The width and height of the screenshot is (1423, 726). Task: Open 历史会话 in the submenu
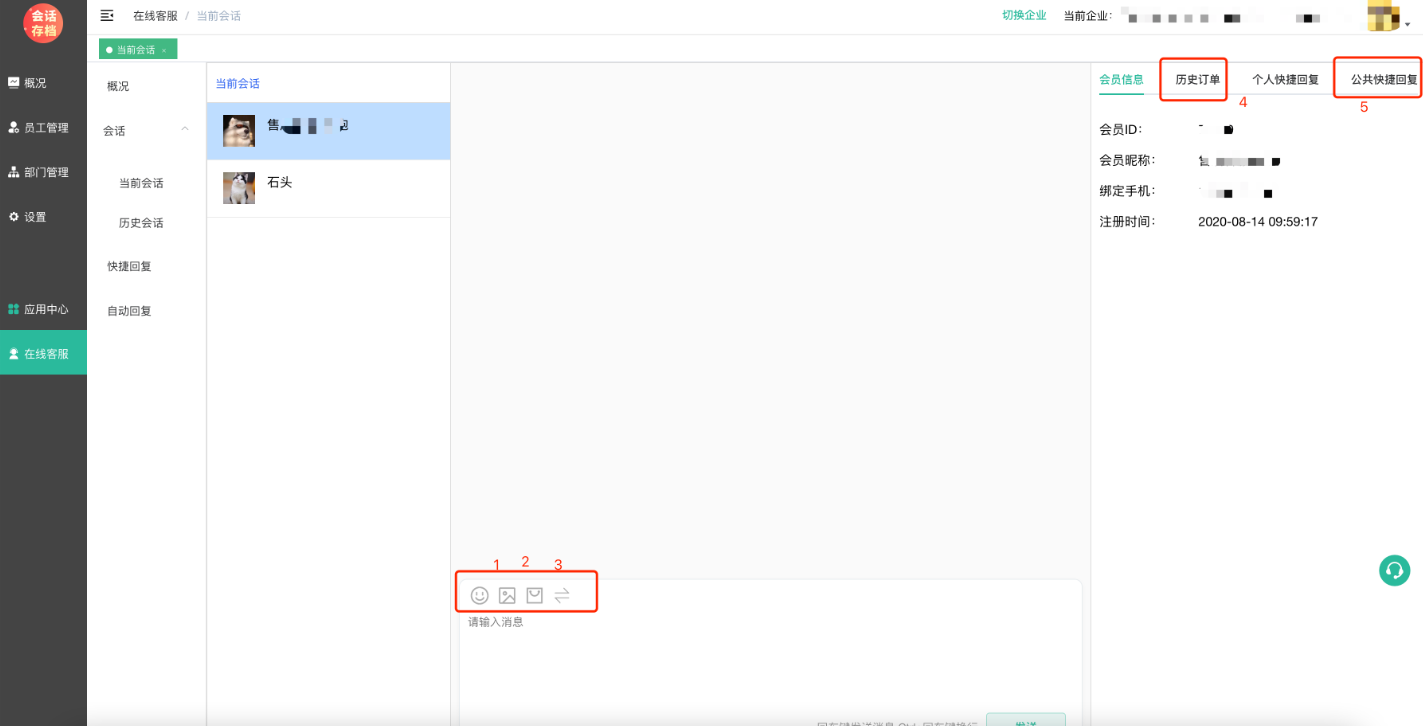pyautogui.click(x=141, y=223)
